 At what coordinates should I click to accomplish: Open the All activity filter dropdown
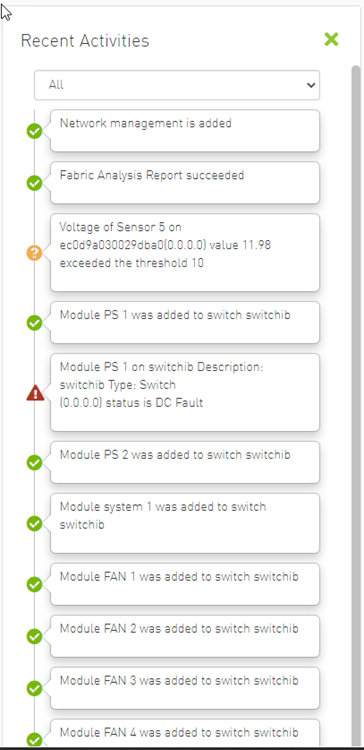[177, 85]
